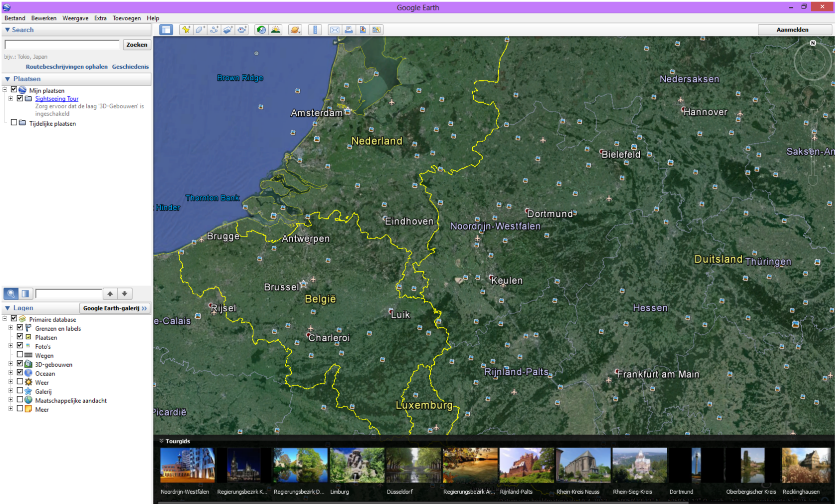Screen dimensions: 835x504
Task: Disable the Oceaan layer checkbox
Action: pos(20,372)
